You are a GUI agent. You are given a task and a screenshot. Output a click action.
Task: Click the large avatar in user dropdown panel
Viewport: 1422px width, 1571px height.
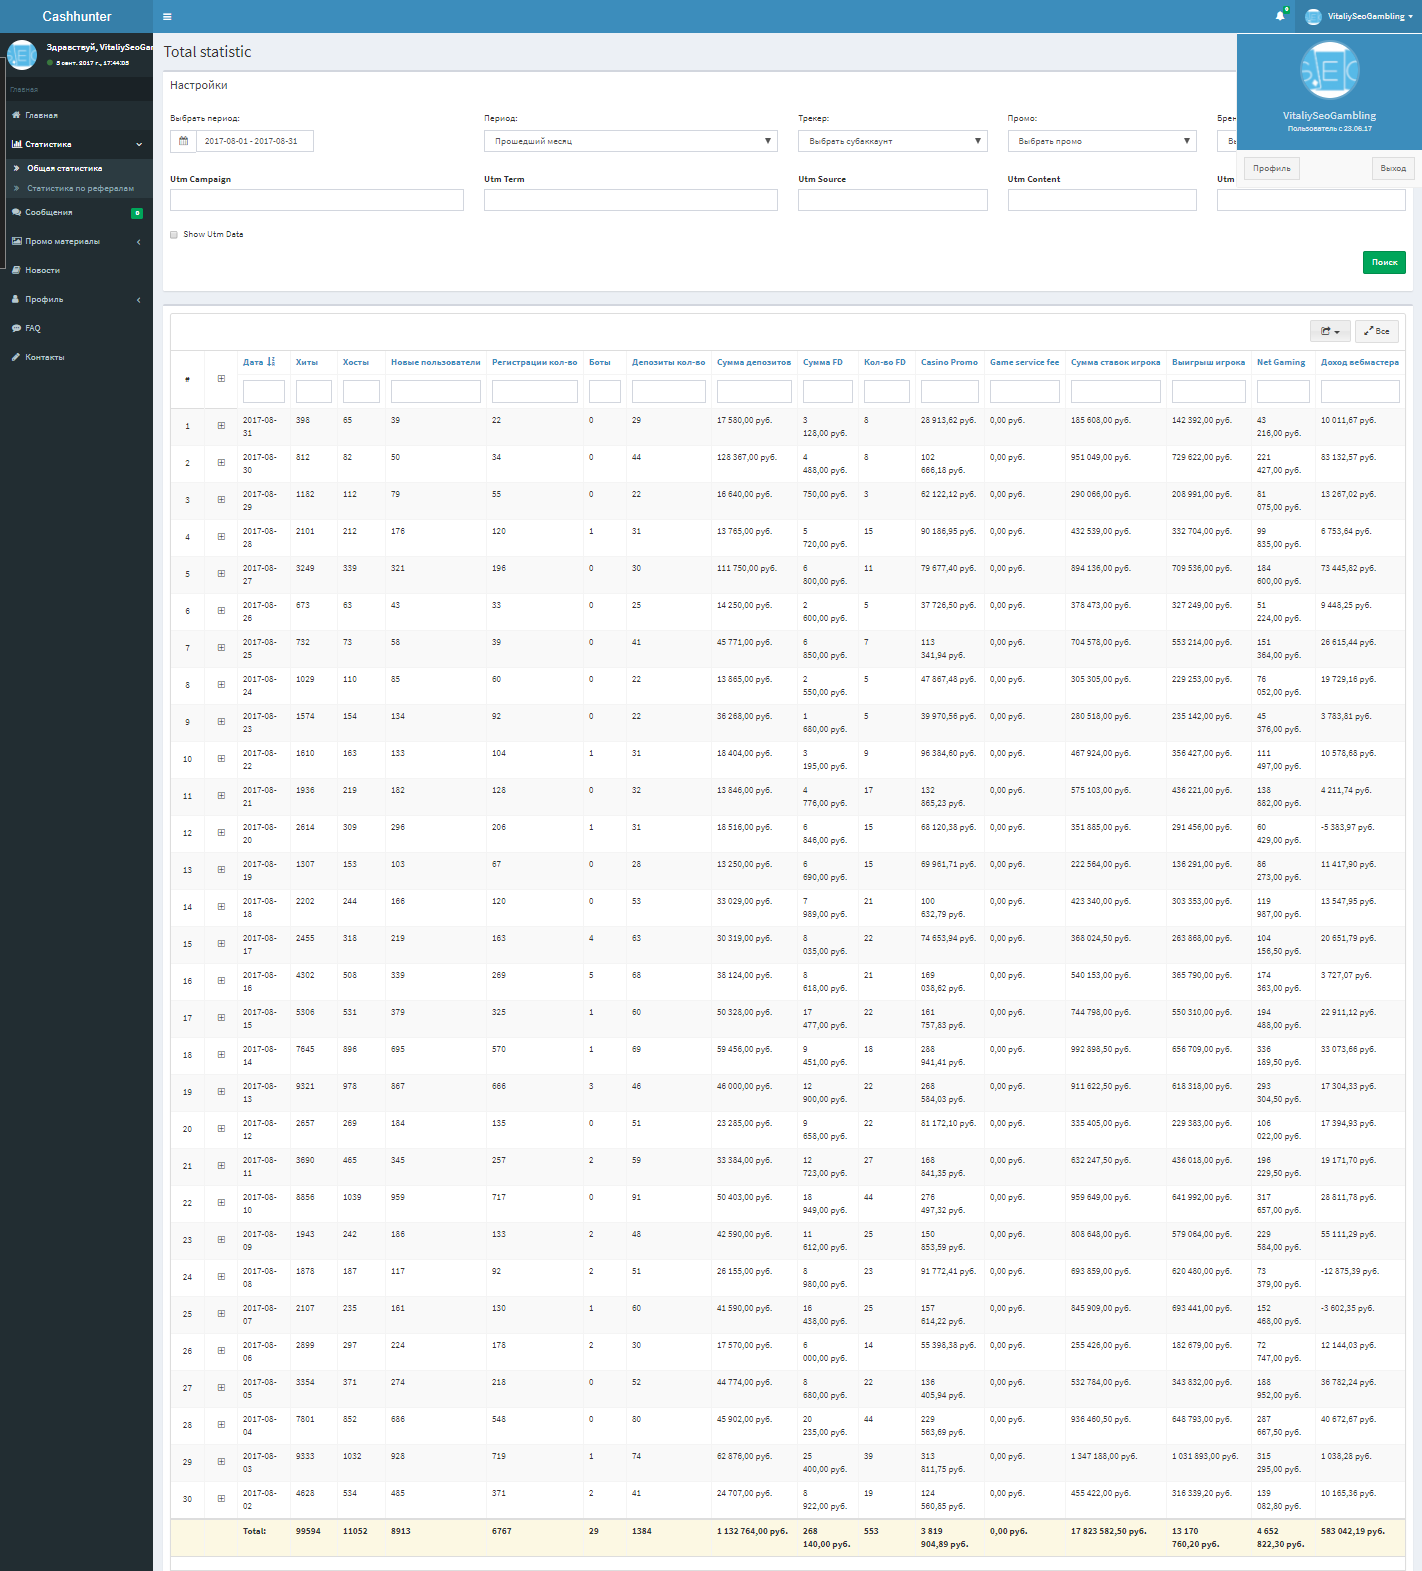tap(1329, 70)
